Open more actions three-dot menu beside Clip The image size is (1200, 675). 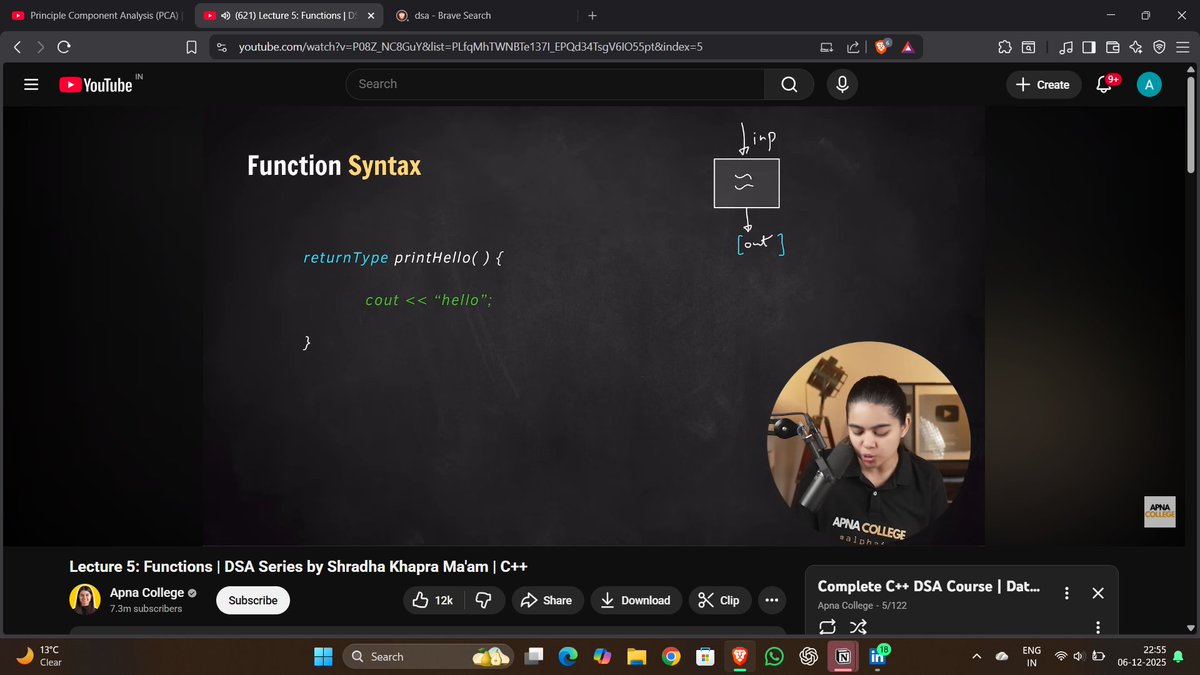[771, 600]
